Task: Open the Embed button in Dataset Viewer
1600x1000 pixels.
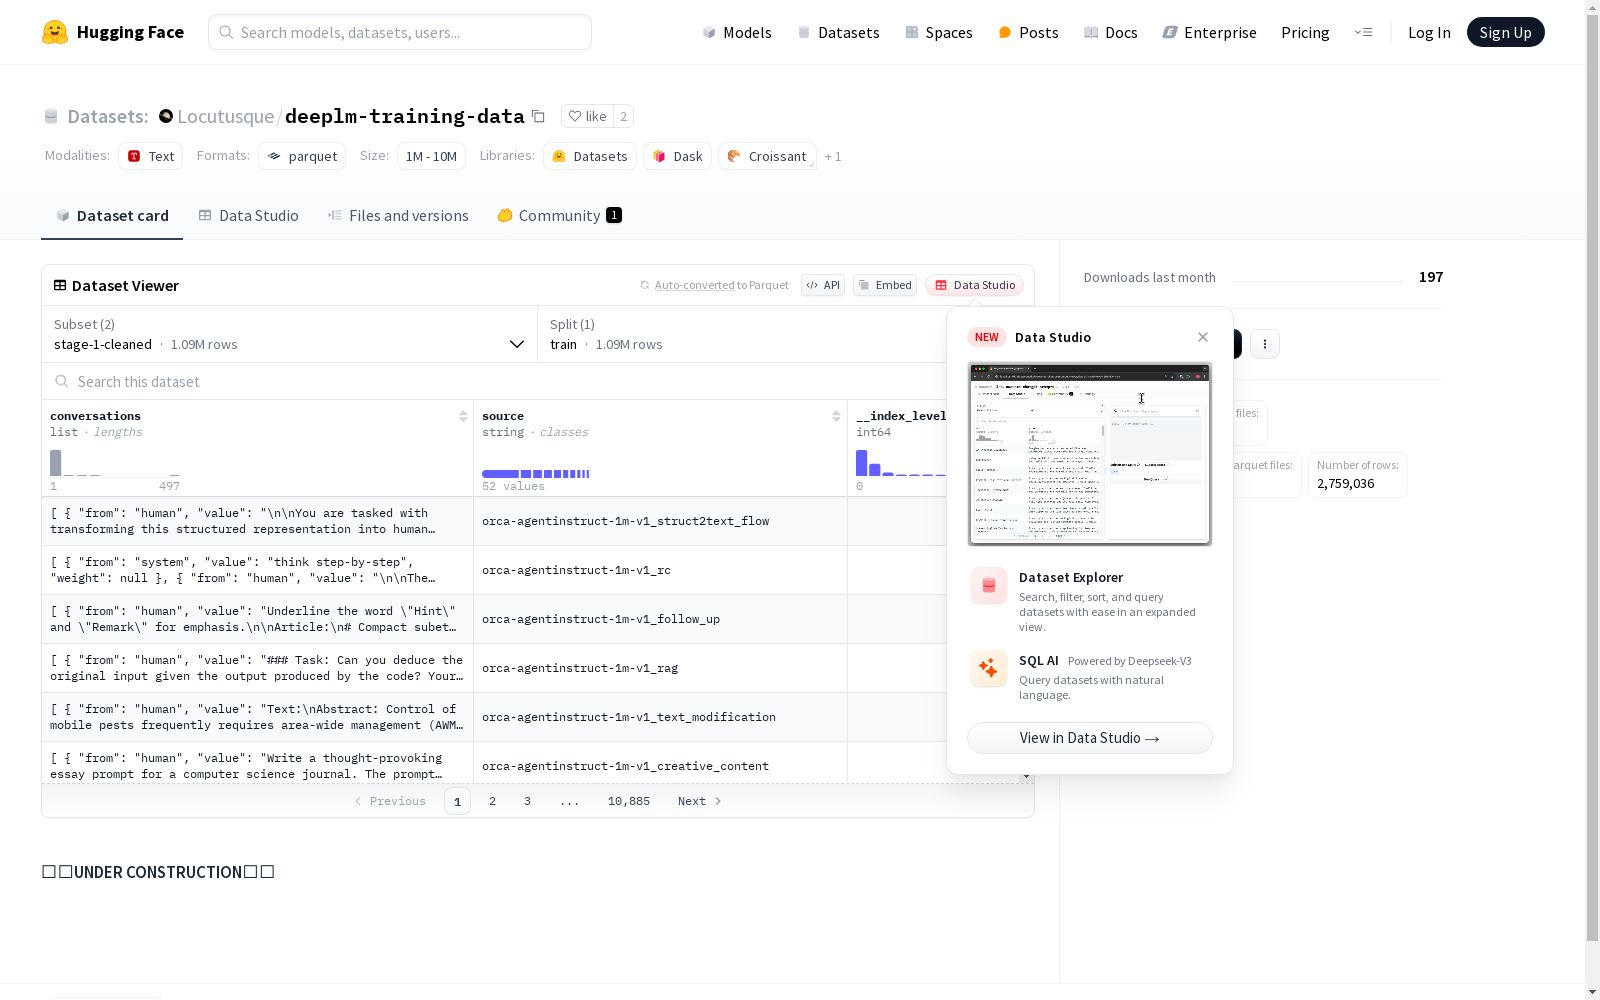Action: click(885, 285)
